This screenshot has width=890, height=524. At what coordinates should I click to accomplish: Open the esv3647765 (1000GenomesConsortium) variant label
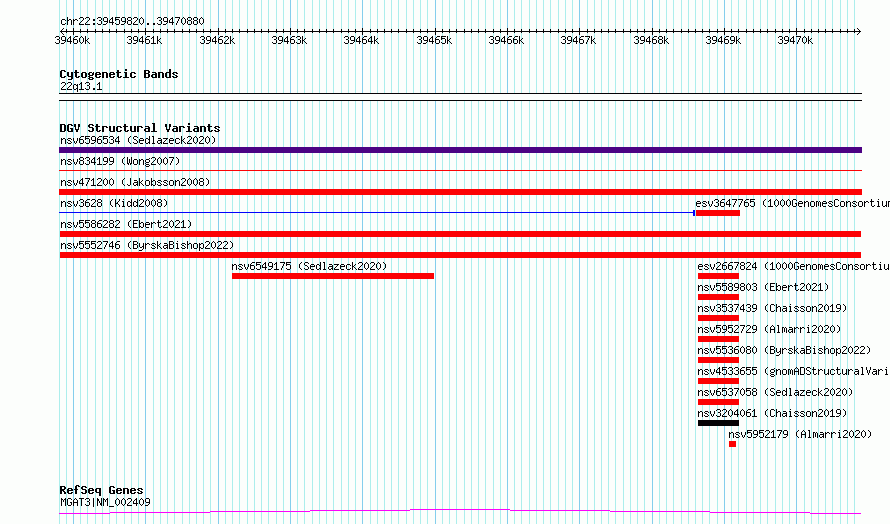pos(792,203)
